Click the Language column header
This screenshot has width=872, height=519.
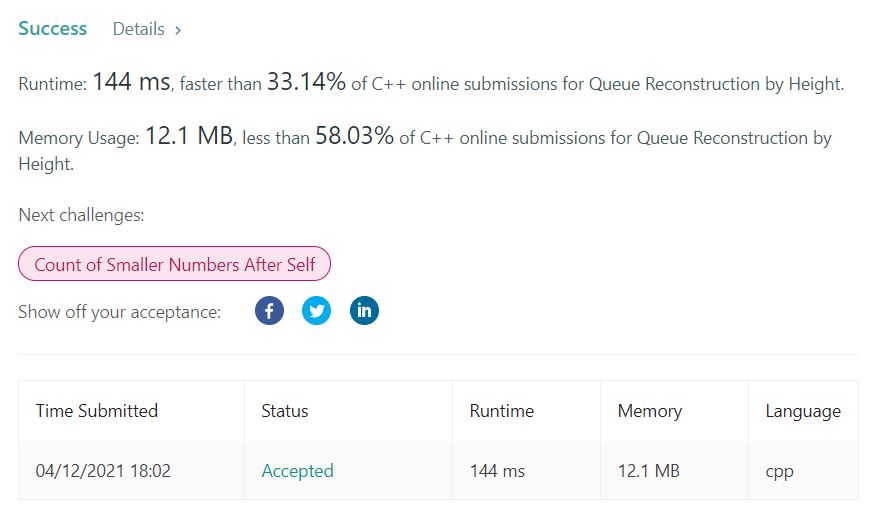tap(803, 411)
